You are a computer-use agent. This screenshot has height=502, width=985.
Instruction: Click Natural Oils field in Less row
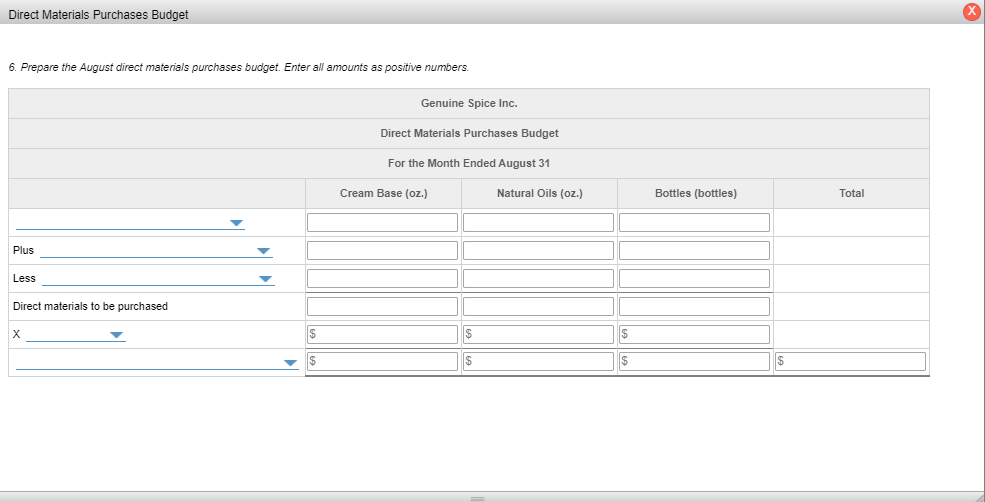click(538, 278)
